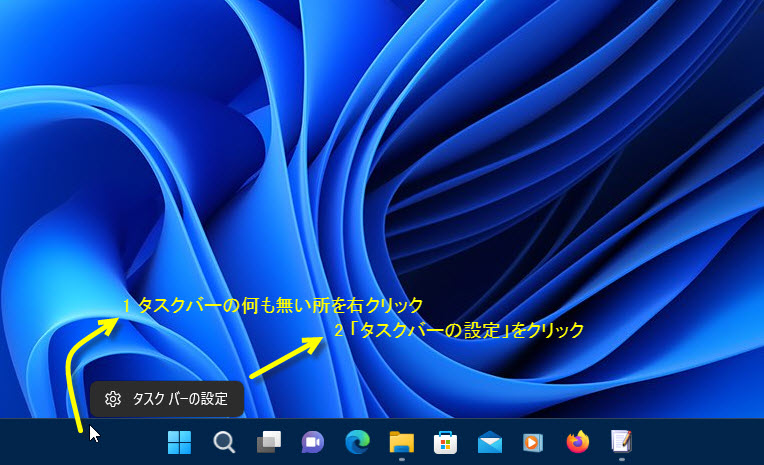Image resolution: width=764 pixels, height=465 pixels.
Task: Click the orange media player taskbar icon
Action: pos(533,442)
